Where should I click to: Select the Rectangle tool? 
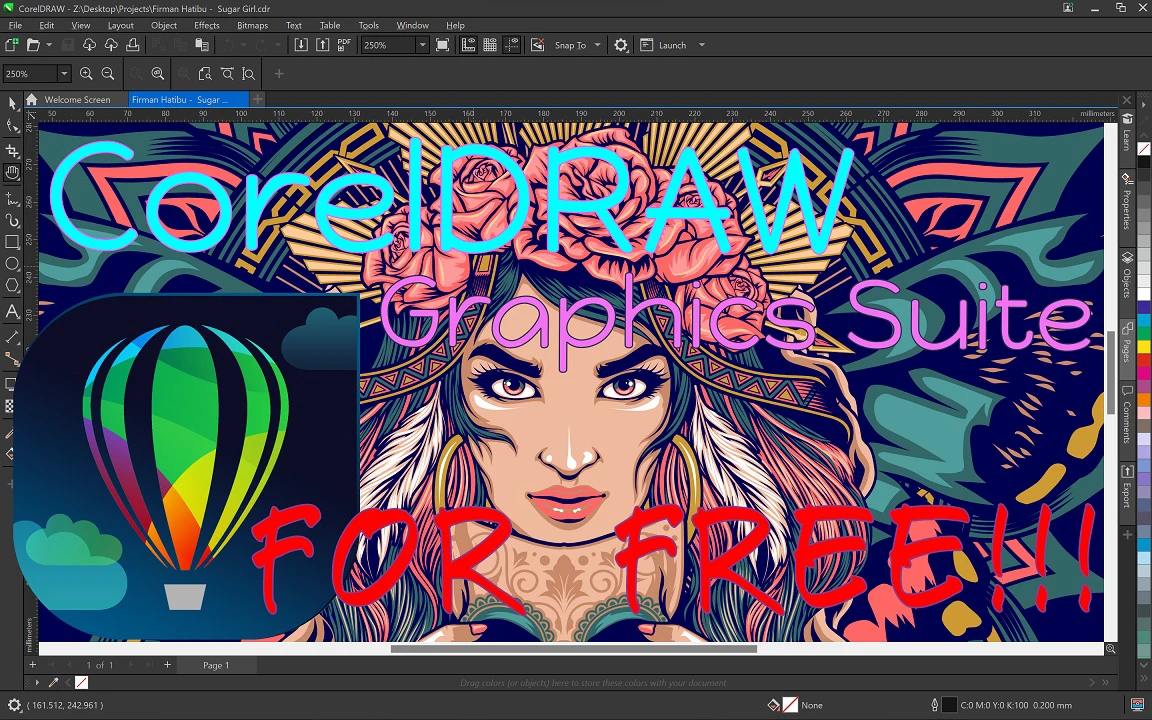click(x=12, y=242)
